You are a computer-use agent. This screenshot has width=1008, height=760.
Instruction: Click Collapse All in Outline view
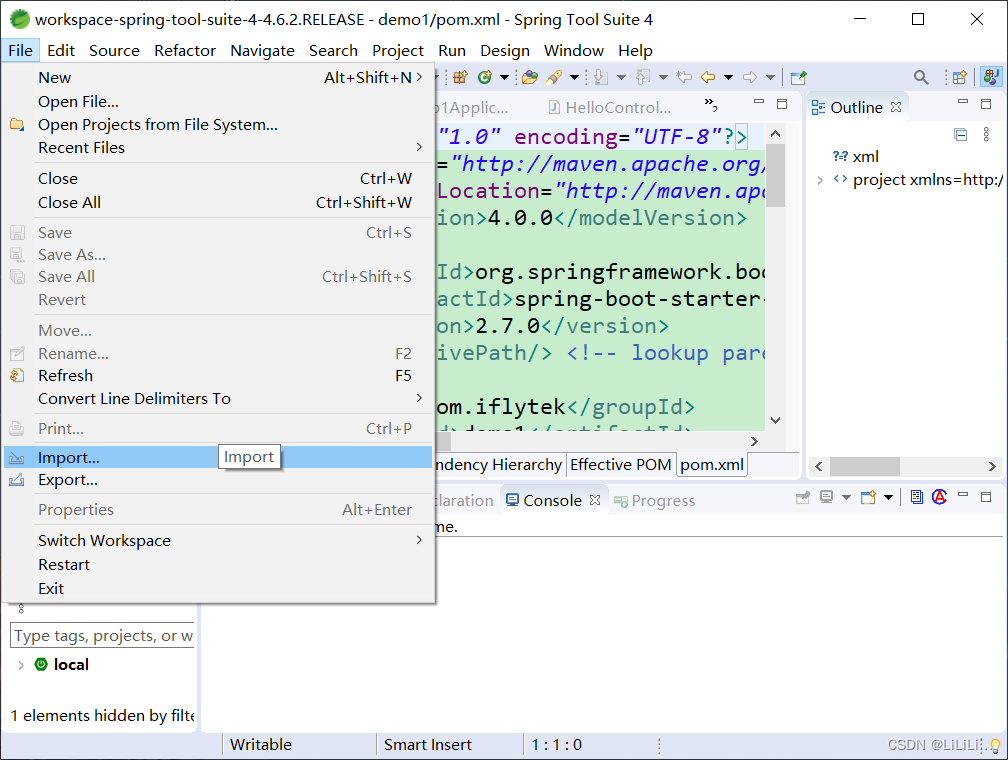point(960,135)
